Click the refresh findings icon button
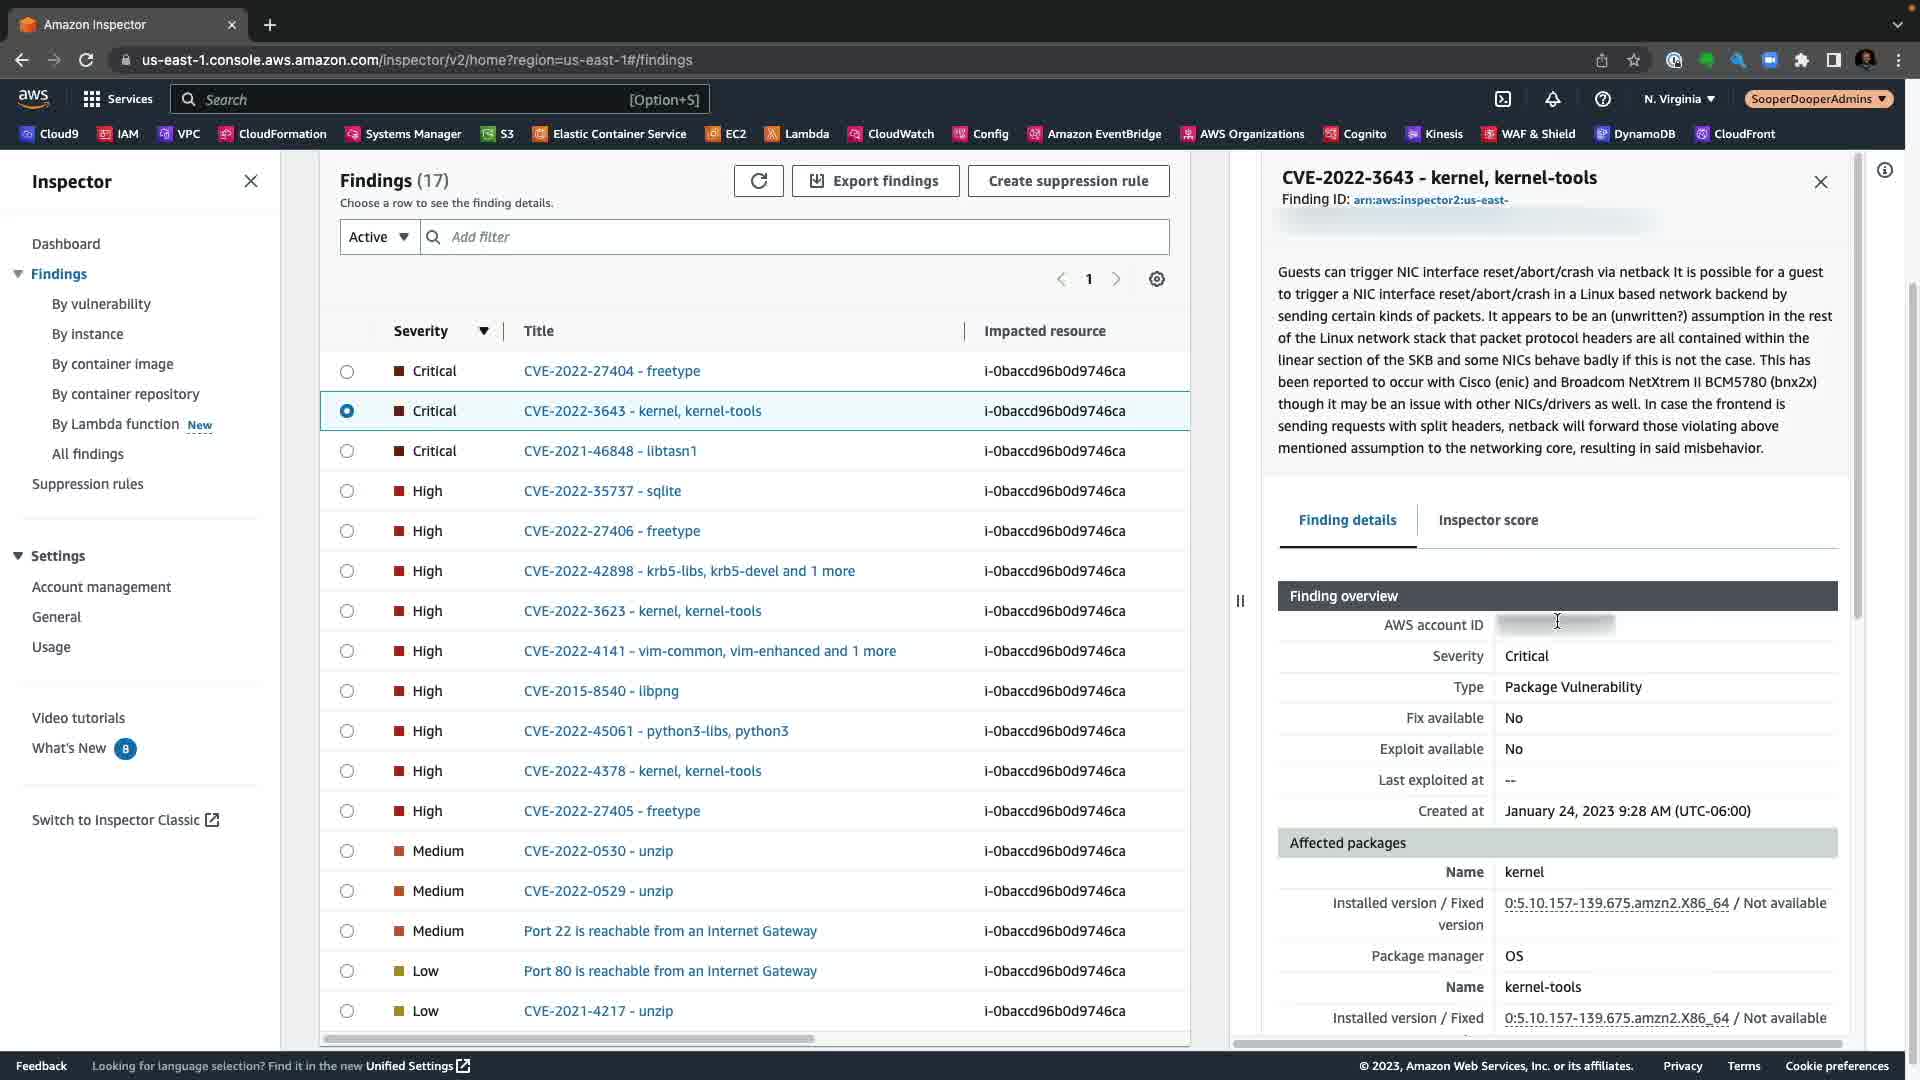This screenshot has width=1920, height=1080. [x=758, y=181]
